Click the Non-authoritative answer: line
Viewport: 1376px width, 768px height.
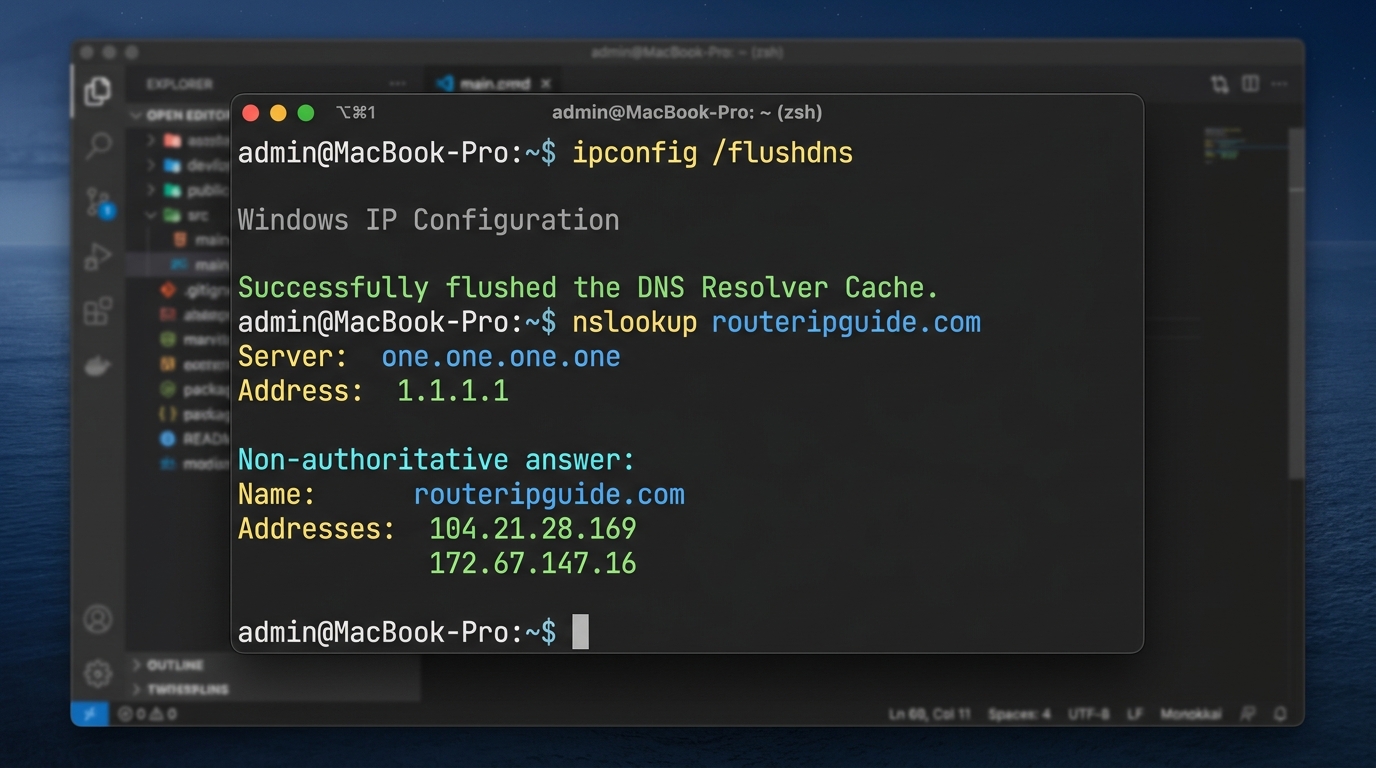436,460
